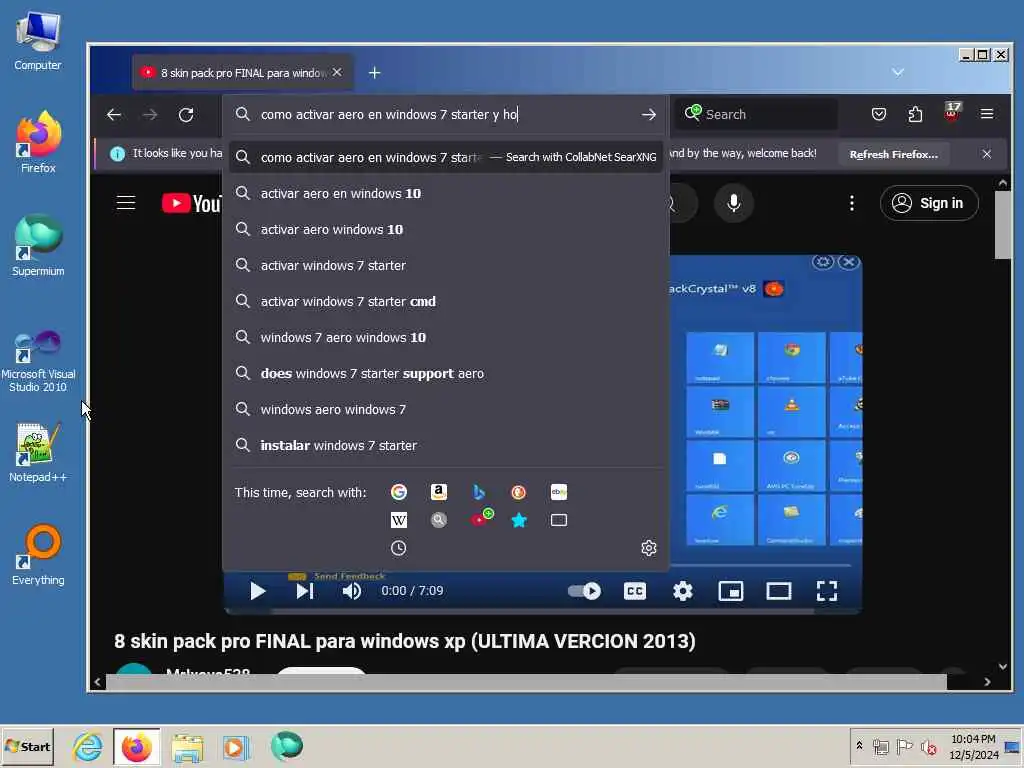The image size is (1024, 768).
Task: Open the Extensions puzzle icon
Action: pyautogui.click(x=915, y=114)
